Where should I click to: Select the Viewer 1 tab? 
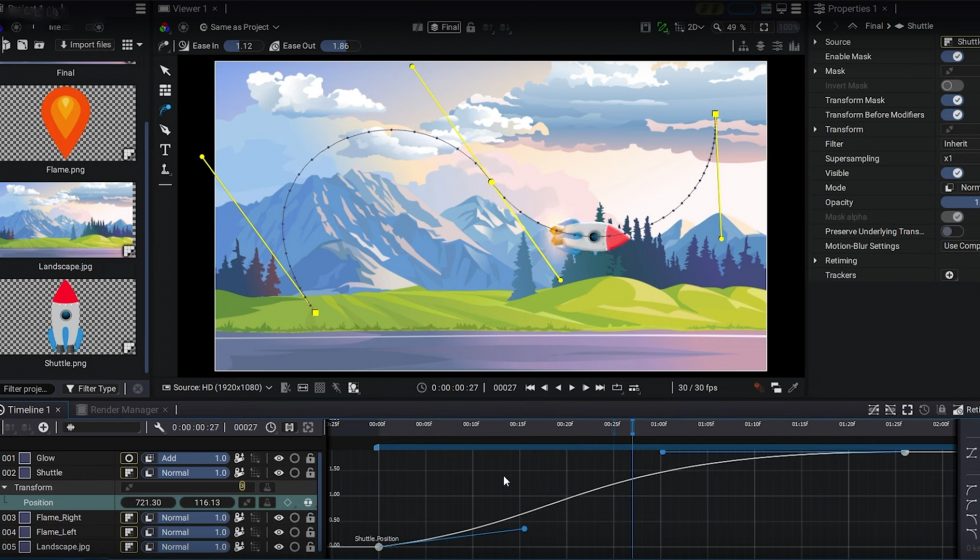(189, 9)
